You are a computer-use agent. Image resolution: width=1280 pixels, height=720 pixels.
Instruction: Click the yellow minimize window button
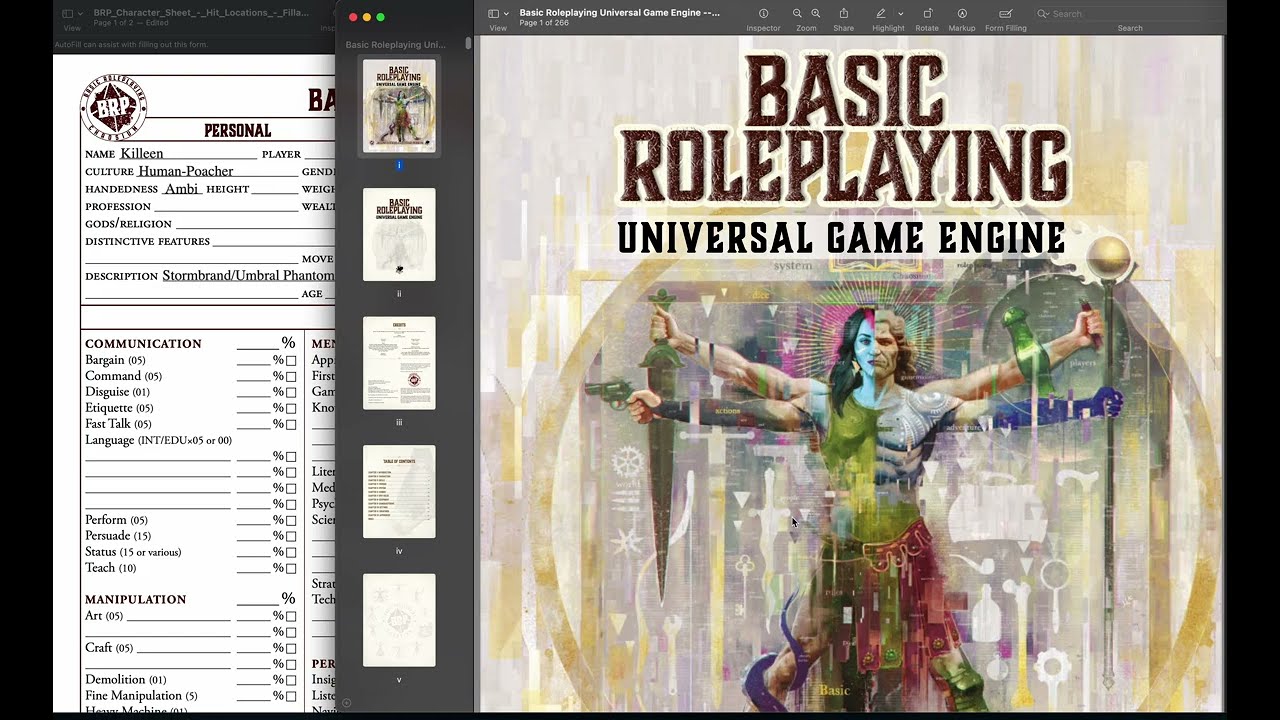pos(367,17)
